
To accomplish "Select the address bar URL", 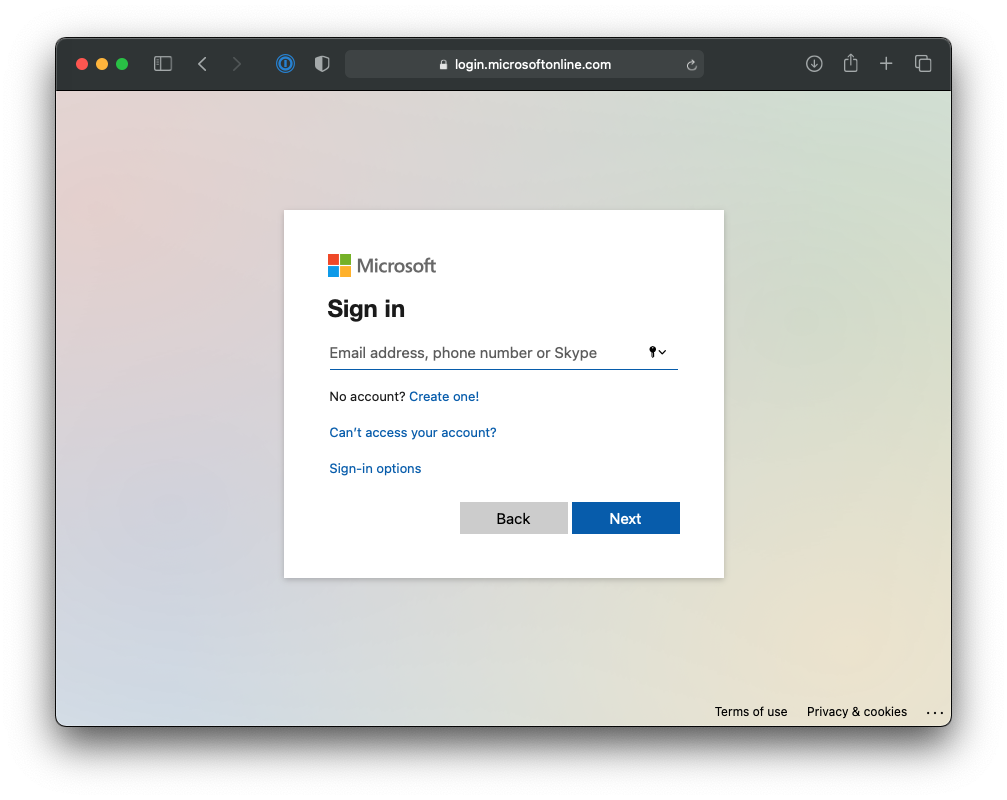I will [x=532, y=64].
